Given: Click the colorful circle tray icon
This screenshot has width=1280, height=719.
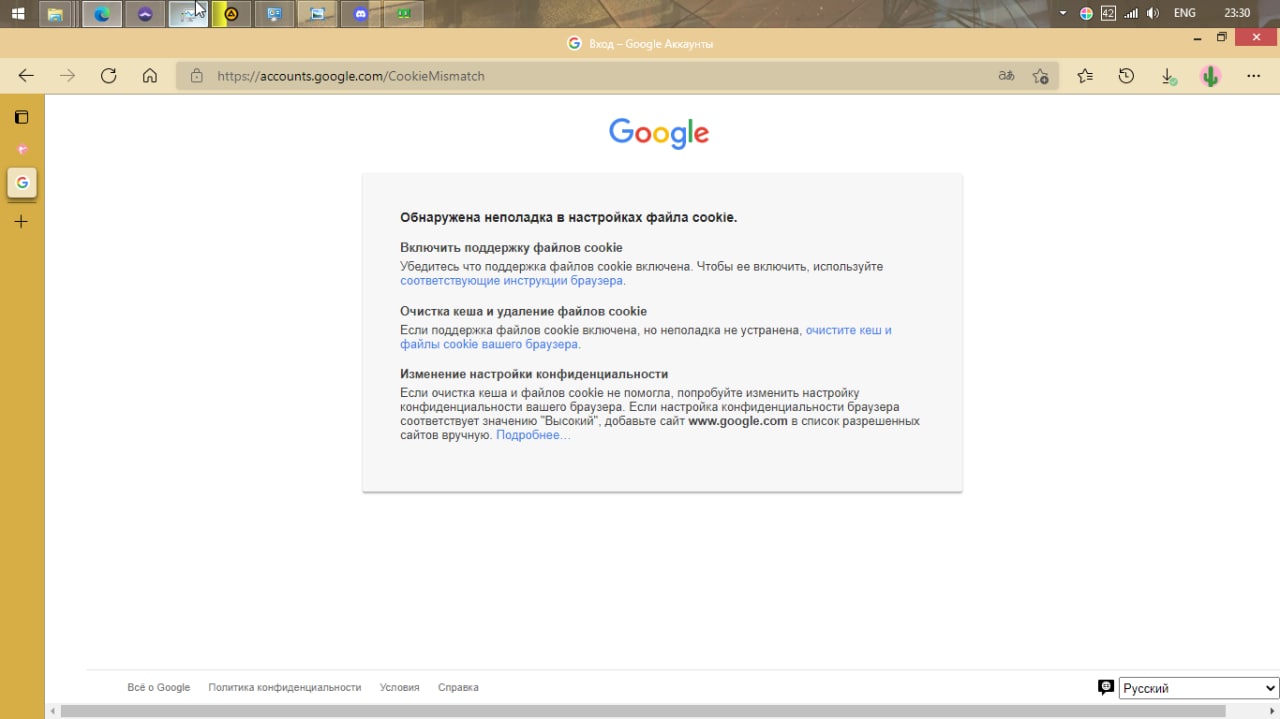Looking at the screenshot, I should pyautogui.click(x=1086, y=14).
